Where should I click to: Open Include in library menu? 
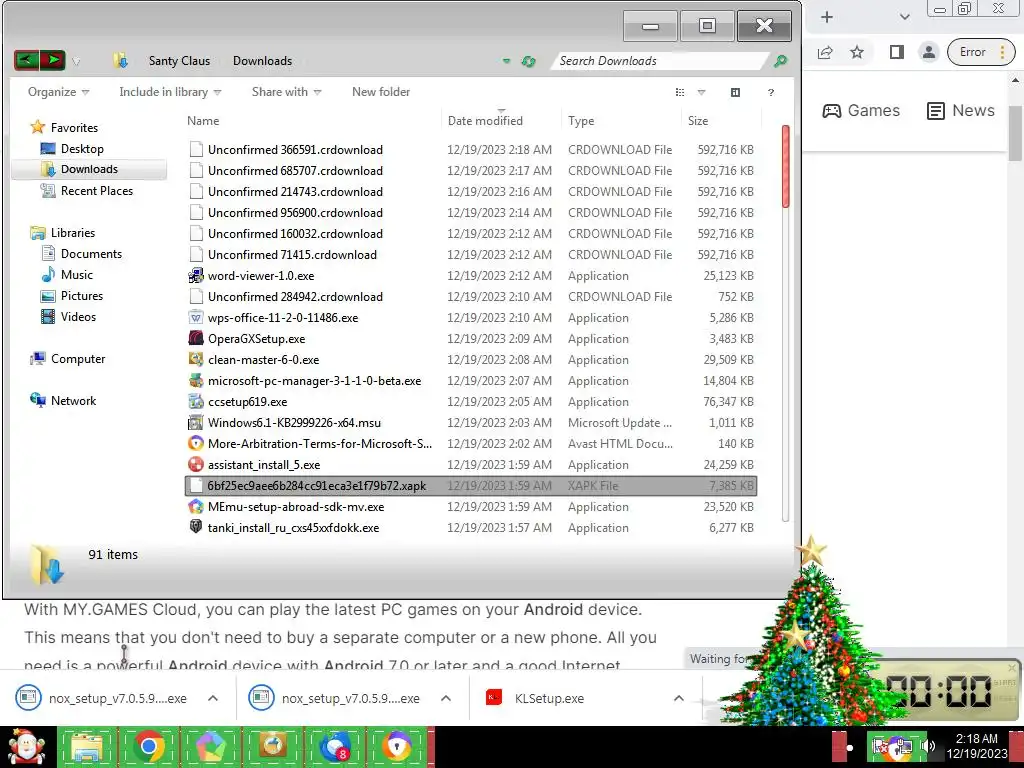pyautogui.click(x=170, y=92)
